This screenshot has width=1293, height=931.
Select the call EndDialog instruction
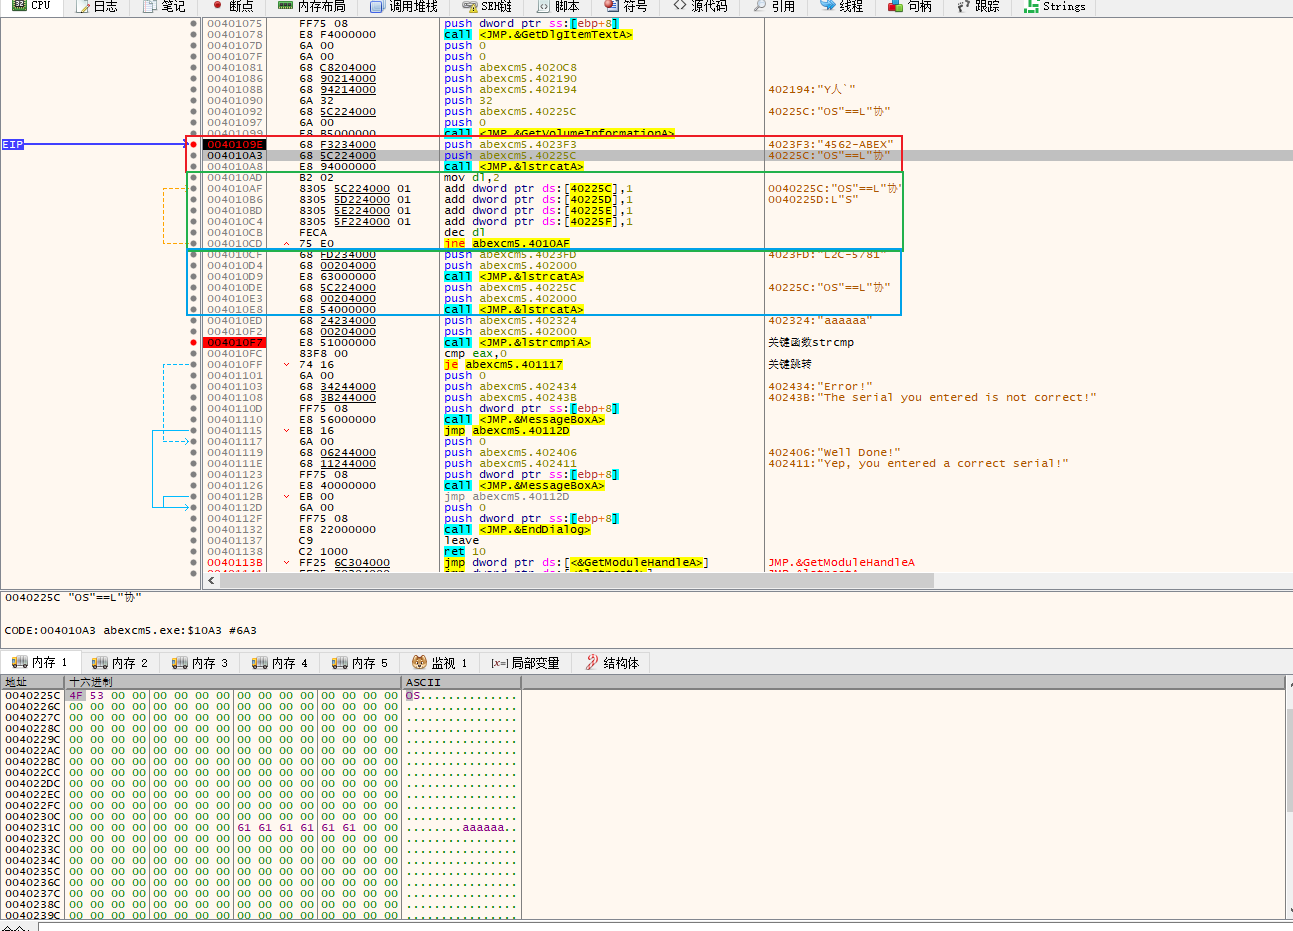click(x=517, y=529)
